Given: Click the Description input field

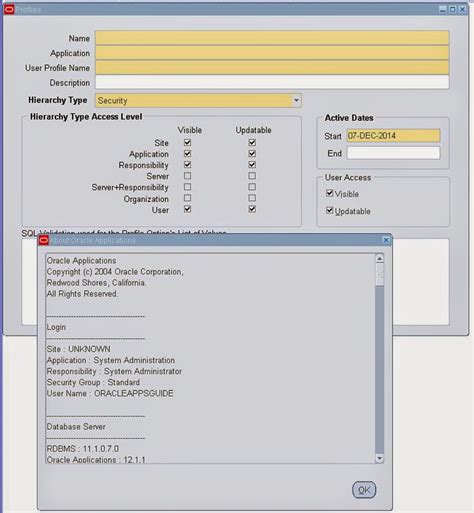Looking at the screenshot, I should coord(272,82).
